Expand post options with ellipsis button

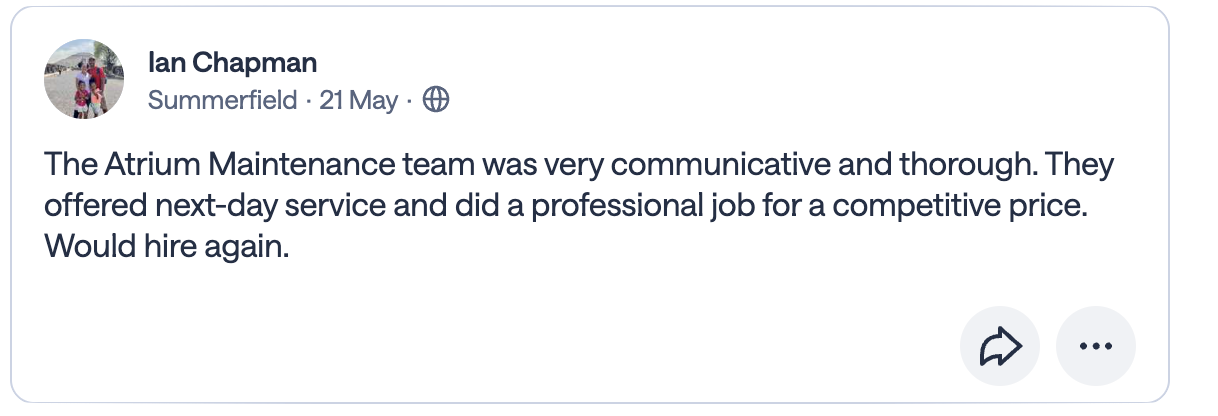(x=1096, y=346)
